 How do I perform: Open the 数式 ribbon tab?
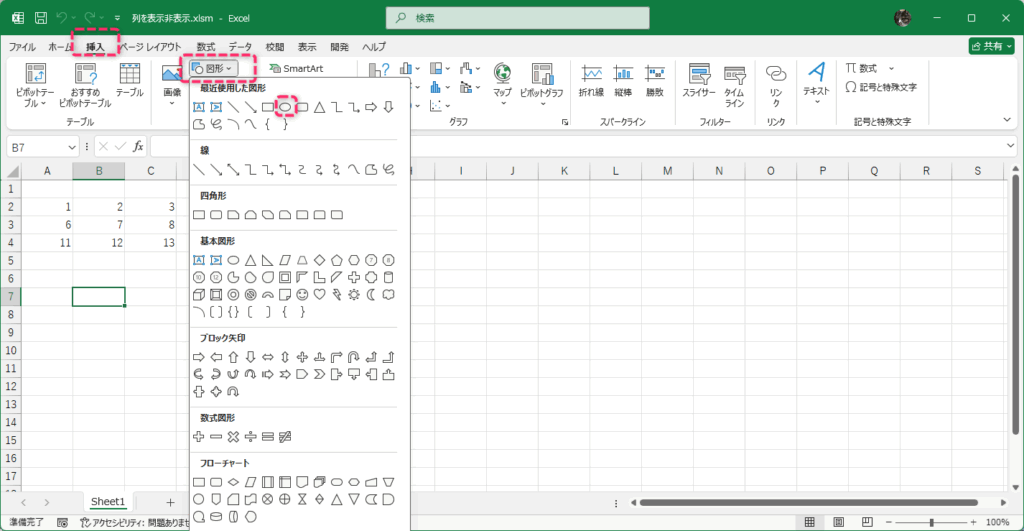[206, 47]
